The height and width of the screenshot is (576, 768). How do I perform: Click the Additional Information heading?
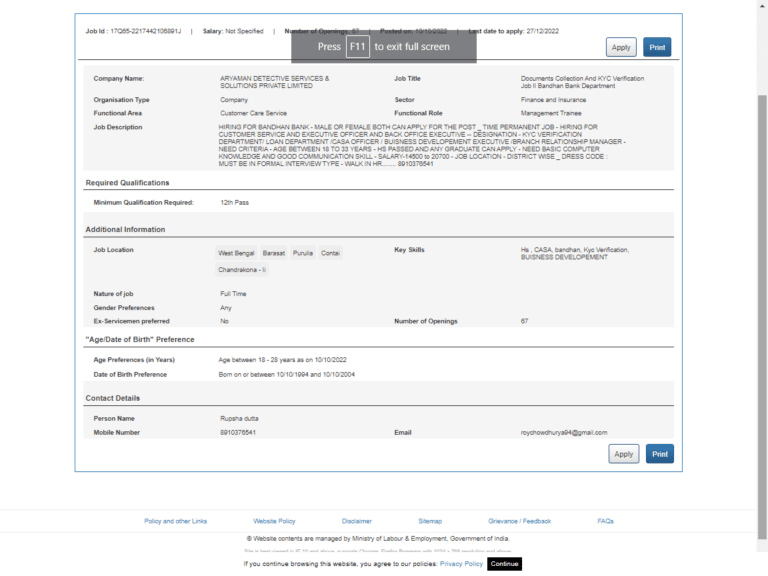pos(125,229)
